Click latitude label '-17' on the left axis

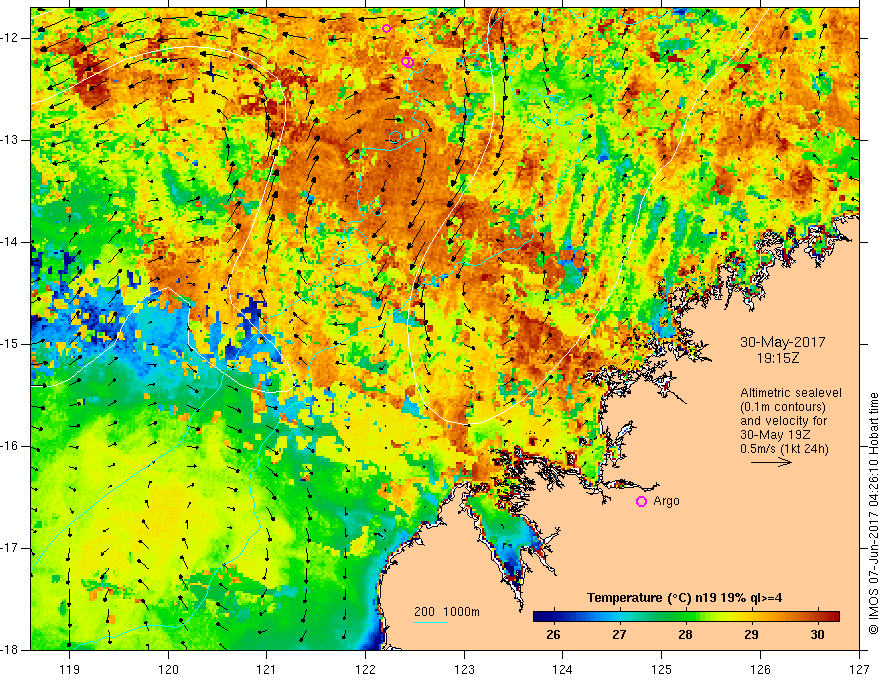[11, 548]
